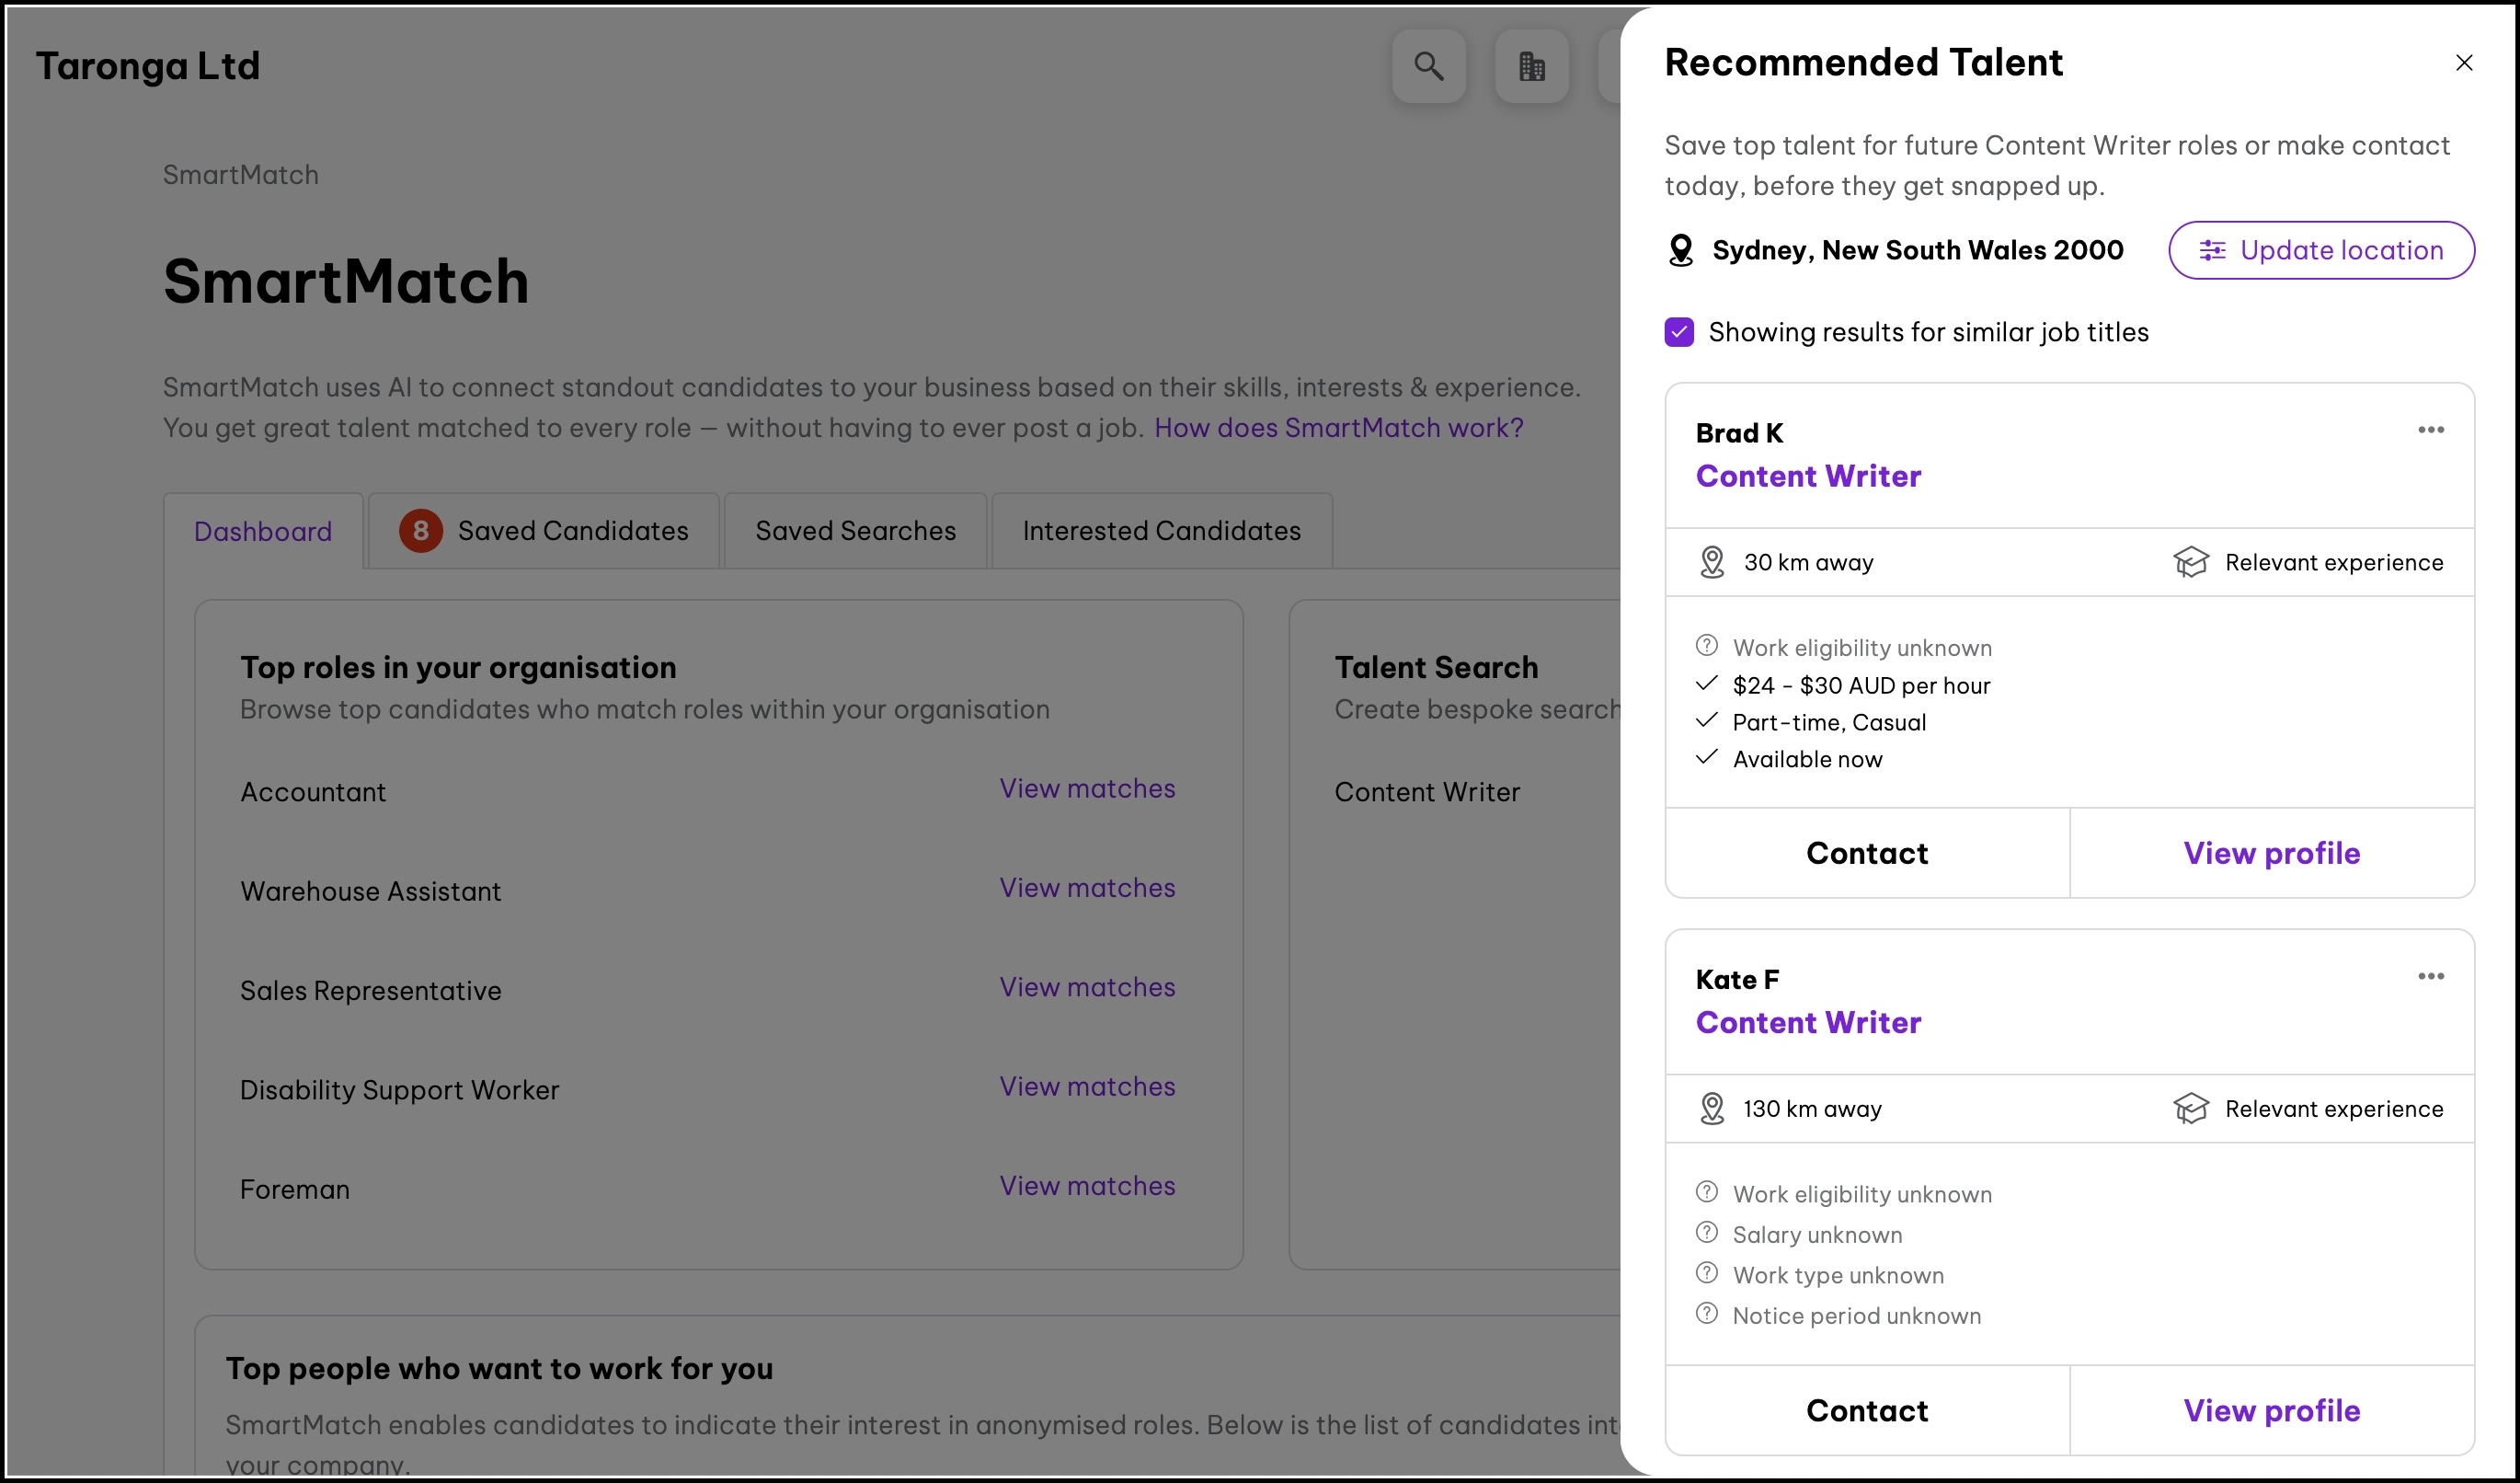The image size is (2520, 1483).
Task: Open the Saved Searches tab
Action: point(855,531)
